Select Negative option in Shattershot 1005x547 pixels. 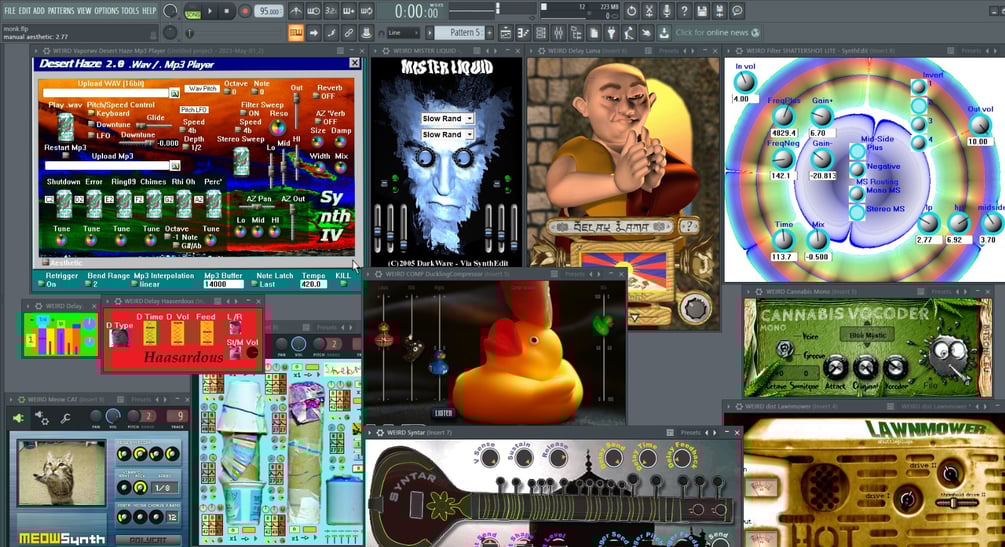click(857, 169)
